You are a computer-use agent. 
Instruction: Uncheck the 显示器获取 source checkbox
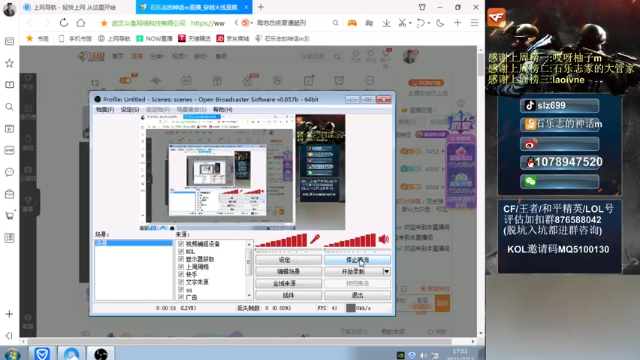point(181,259)
